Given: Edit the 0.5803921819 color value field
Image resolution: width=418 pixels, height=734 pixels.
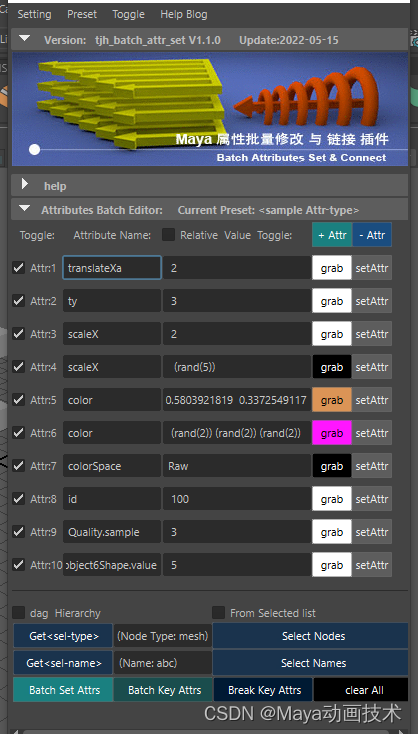Looking at the screenshot, I should click(237, 400).
